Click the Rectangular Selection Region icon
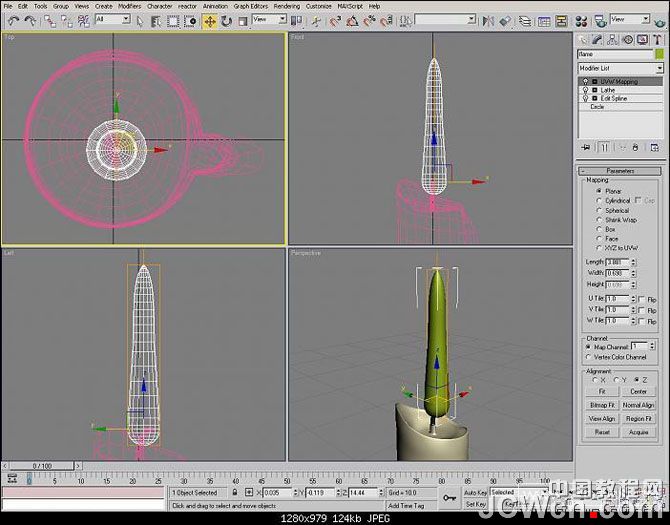Viewport: 670px width, 525px height. pyautogui.click(x=173, y=21)
